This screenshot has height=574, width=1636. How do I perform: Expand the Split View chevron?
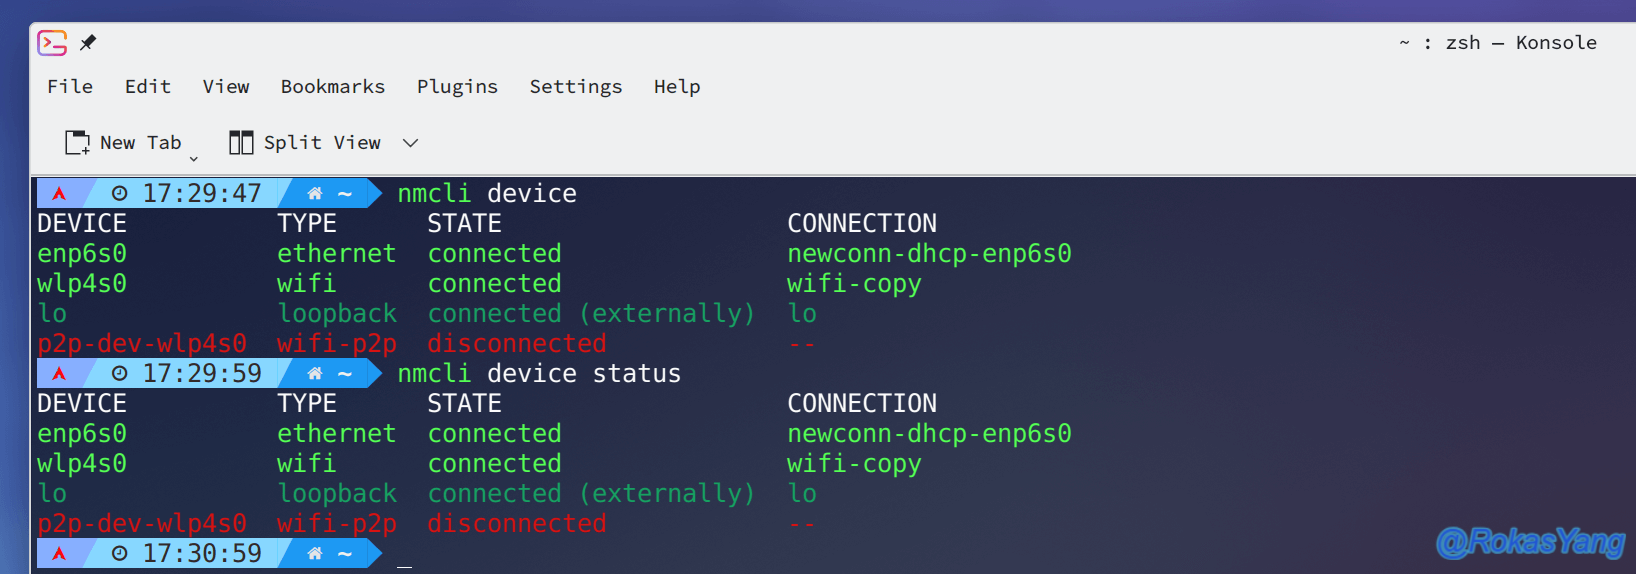coord(410,143)
